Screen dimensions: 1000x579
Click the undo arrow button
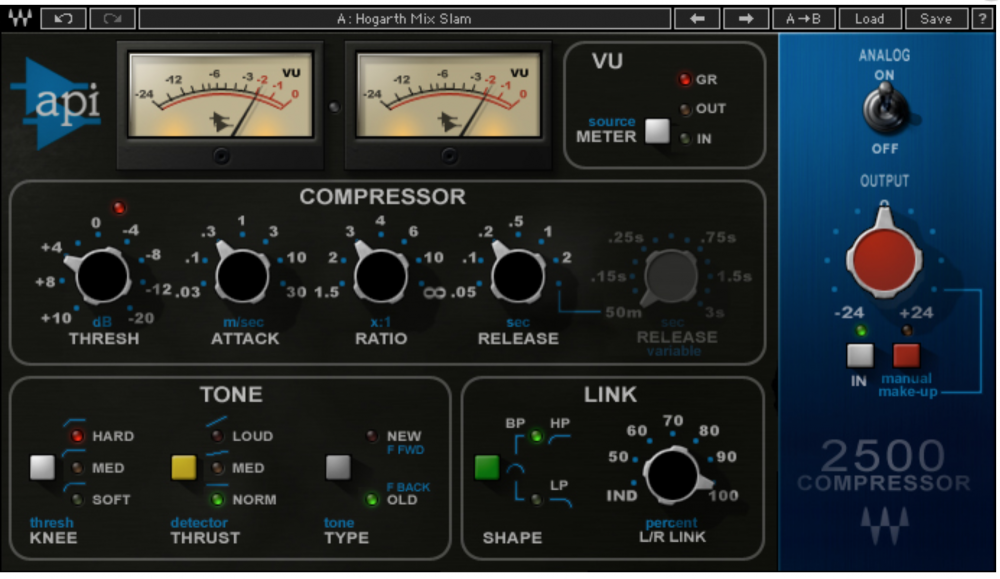pyautogui.click(x=63, y=18)
